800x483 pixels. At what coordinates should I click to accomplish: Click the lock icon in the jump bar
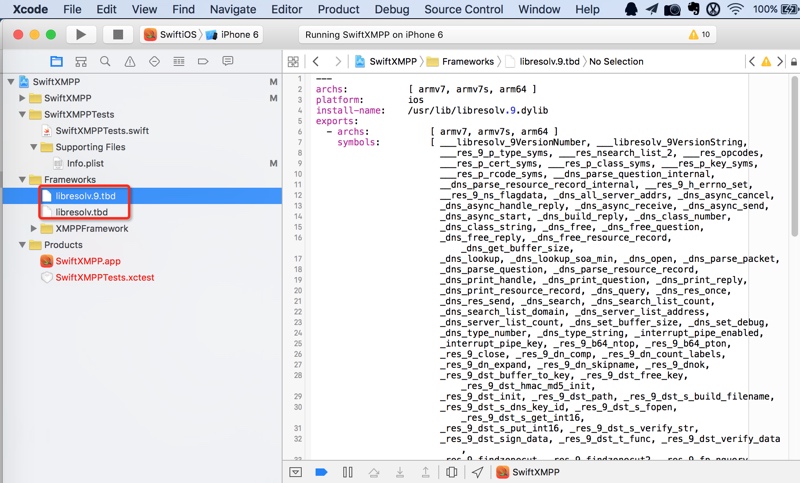[x=794, y=62]
